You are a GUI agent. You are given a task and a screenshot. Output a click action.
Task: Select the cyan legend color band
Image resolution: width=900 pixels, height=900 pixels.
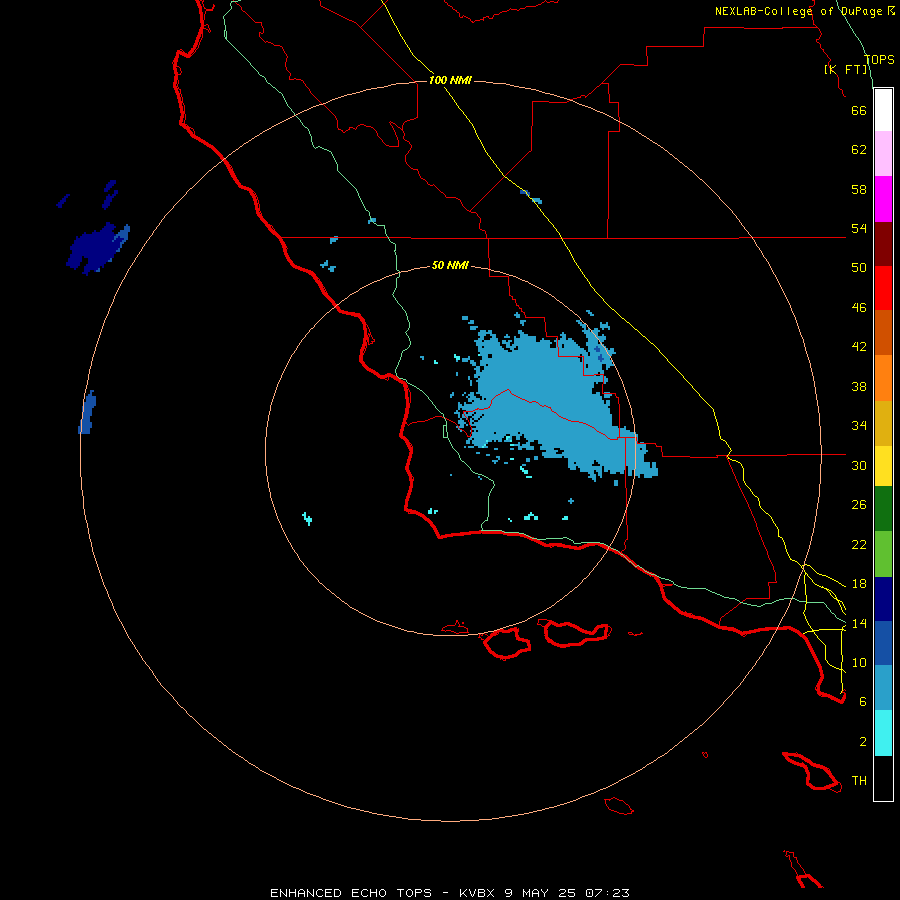pyautogui.click(x=883, y=733)
